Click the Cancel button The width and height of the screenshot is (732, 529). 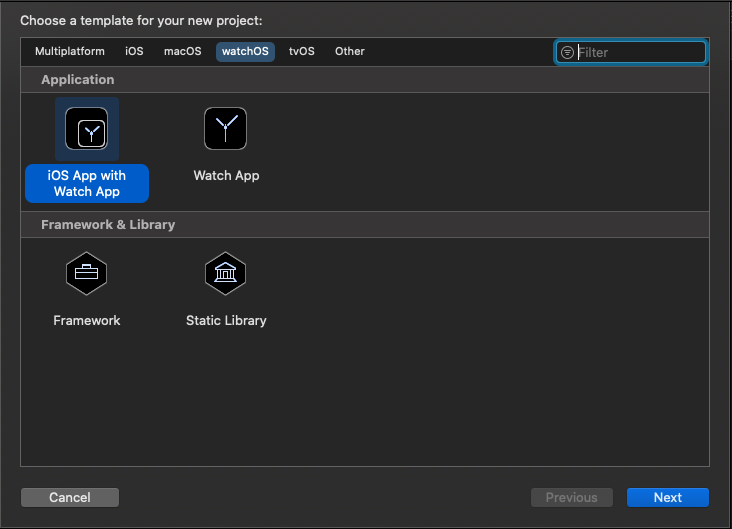click(x=70, y=497)
